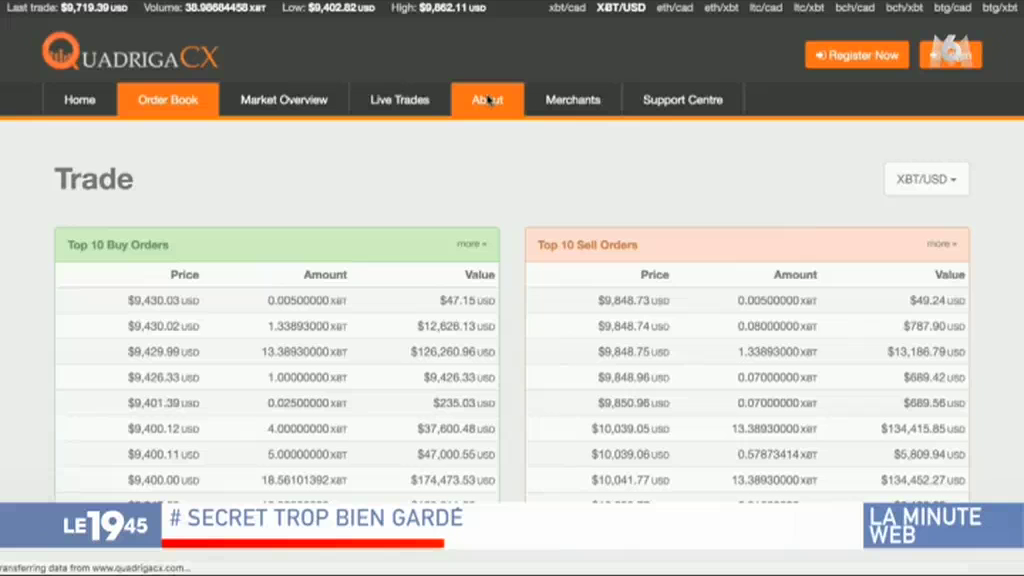Image resolution: width=1024 pixels, height=576 pixels.
Task: Click the sell order price $10,041.77
Action: pos(630,480)
